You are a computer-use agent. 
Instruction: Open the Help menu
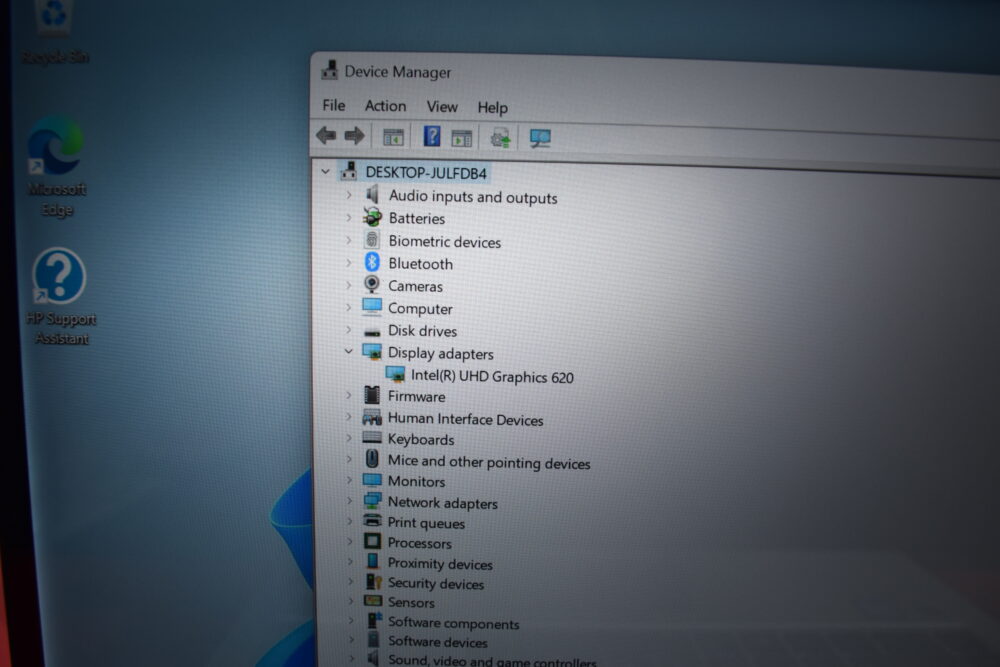[x=492, y=108]
